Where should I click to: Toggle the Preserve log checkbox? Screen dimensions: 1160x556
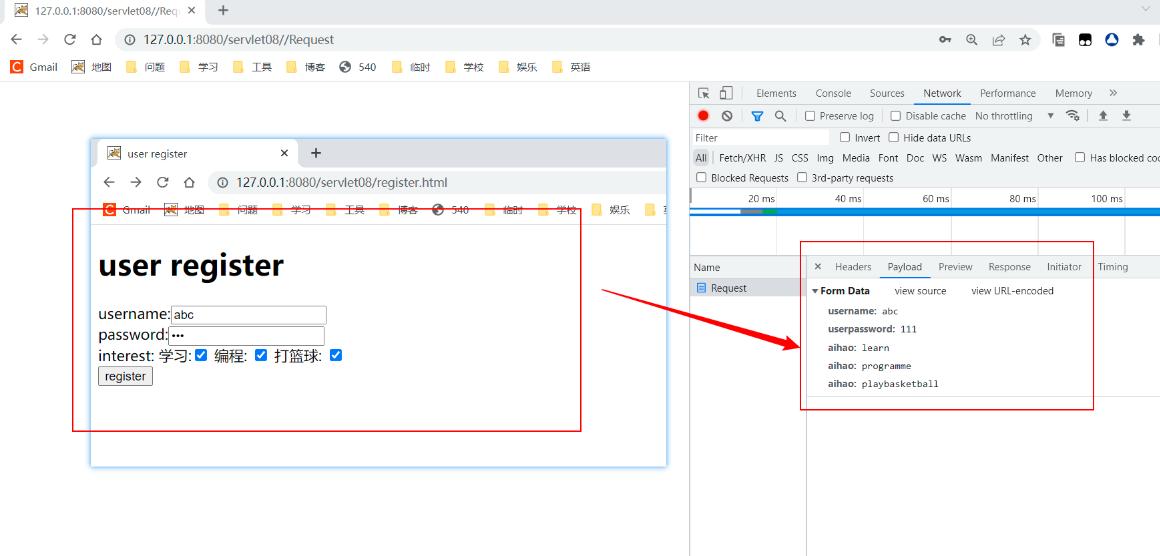[810, 116]
